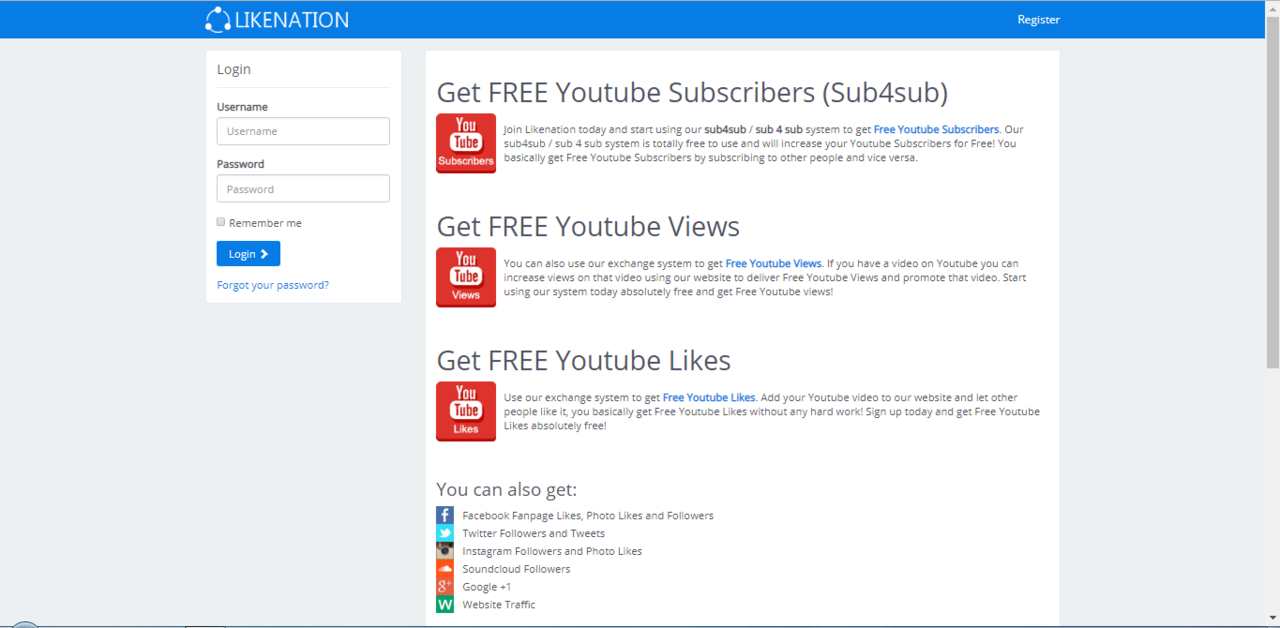The height and width of the screenshot is (628, 1280).
Task: Click the YouTube Subscribers red icon
Action: (466, 143)
